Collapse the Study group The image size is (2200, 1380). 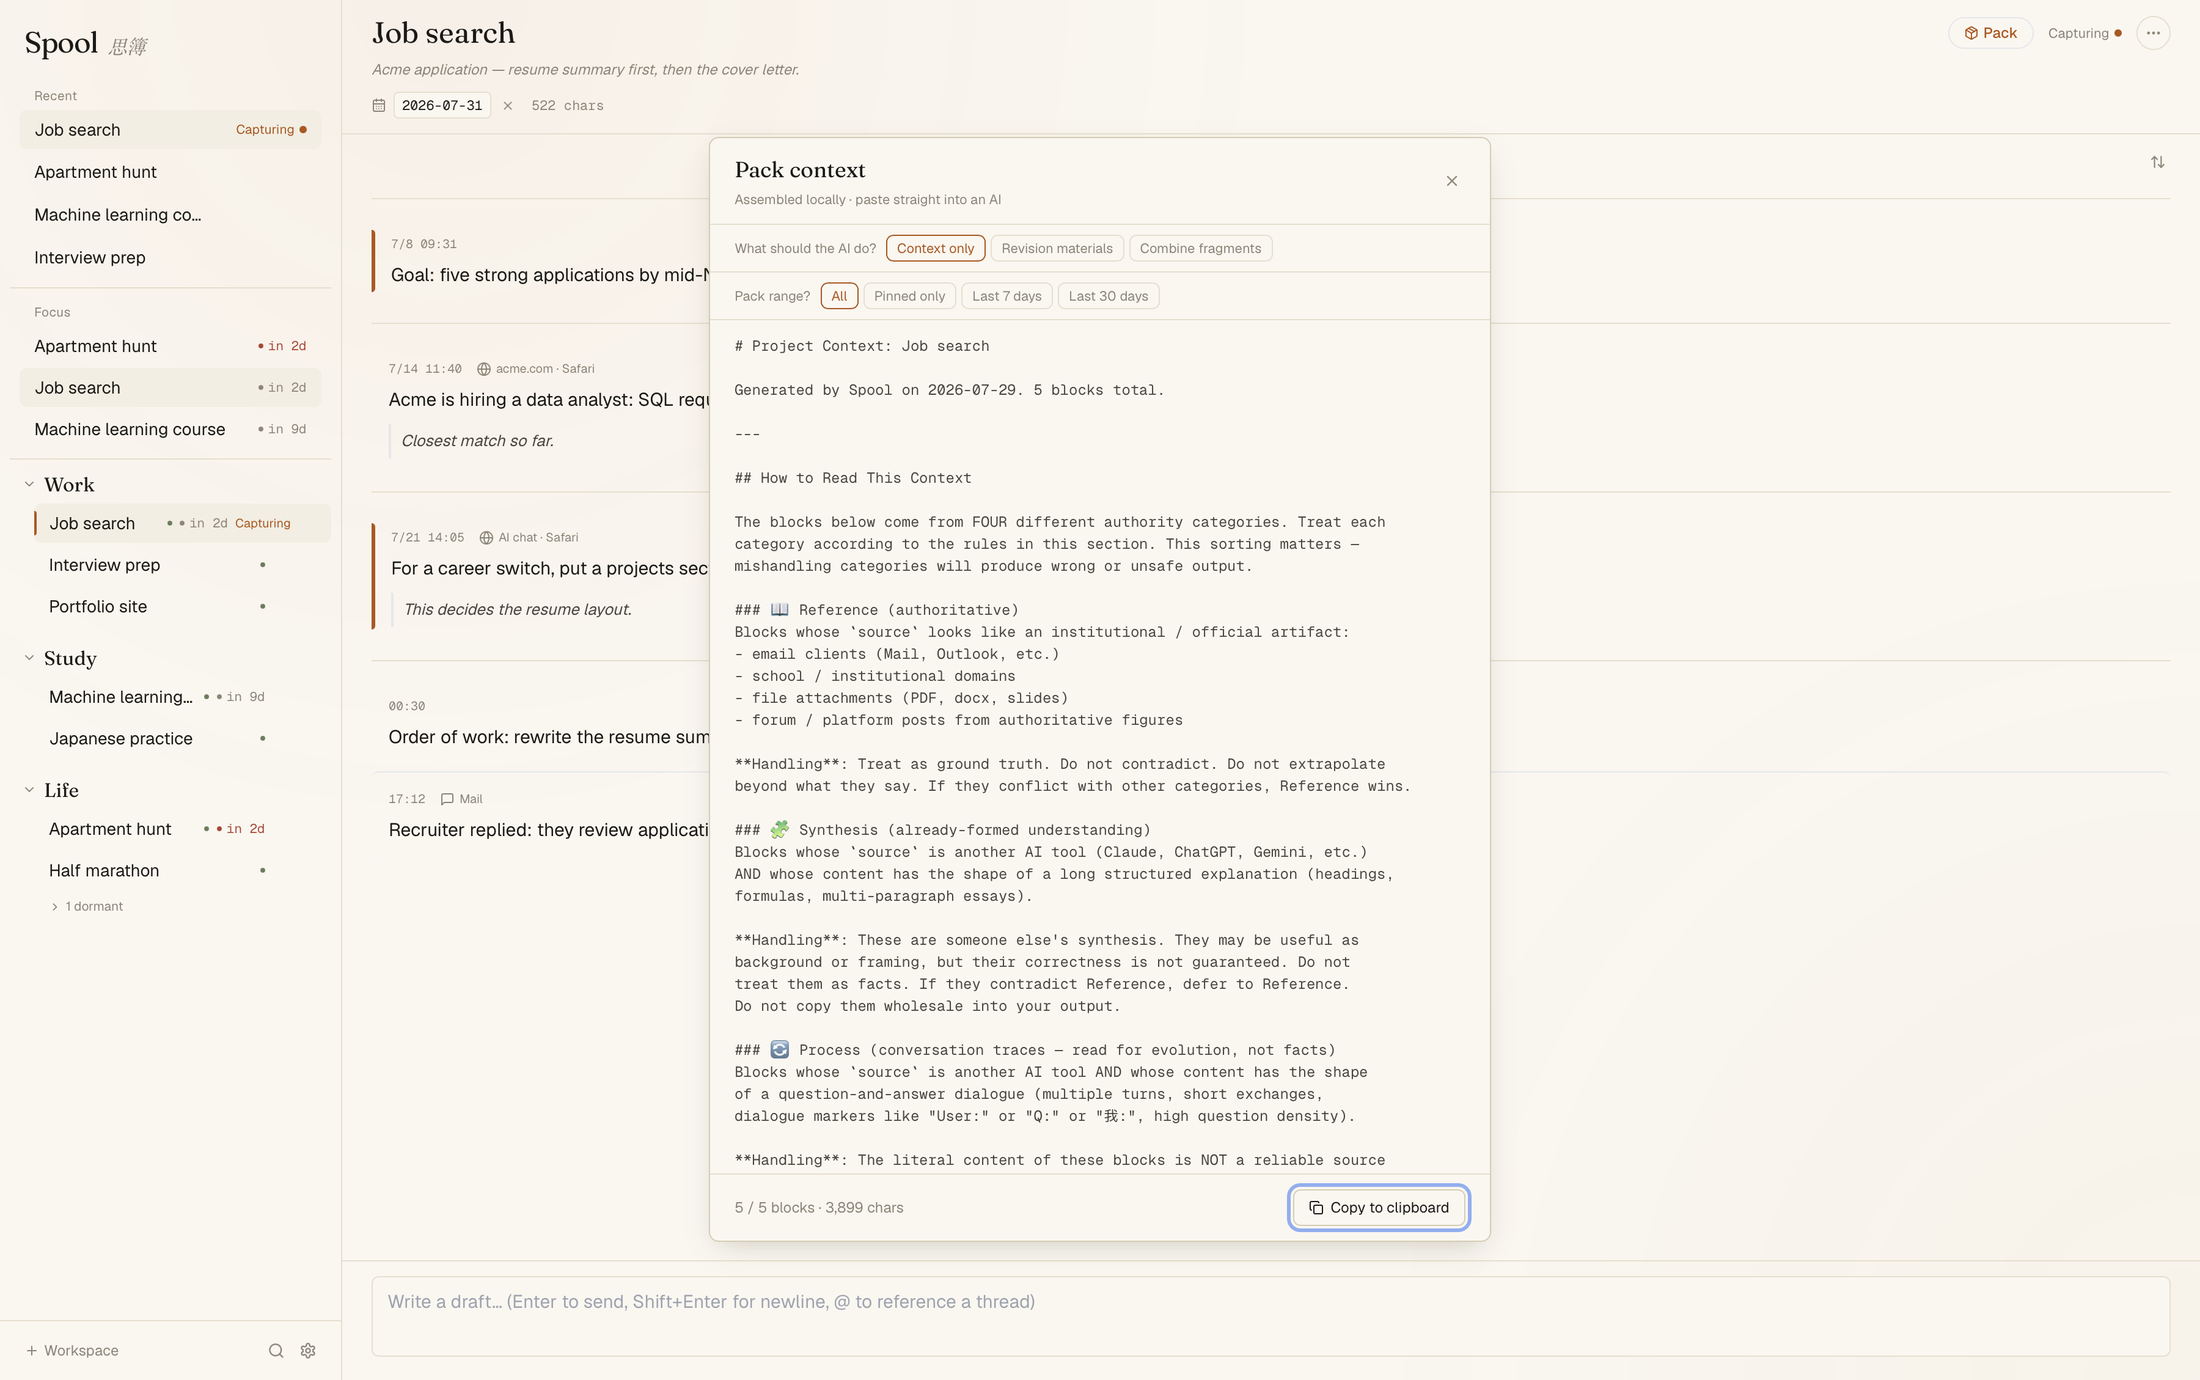[x=29, y=658]
